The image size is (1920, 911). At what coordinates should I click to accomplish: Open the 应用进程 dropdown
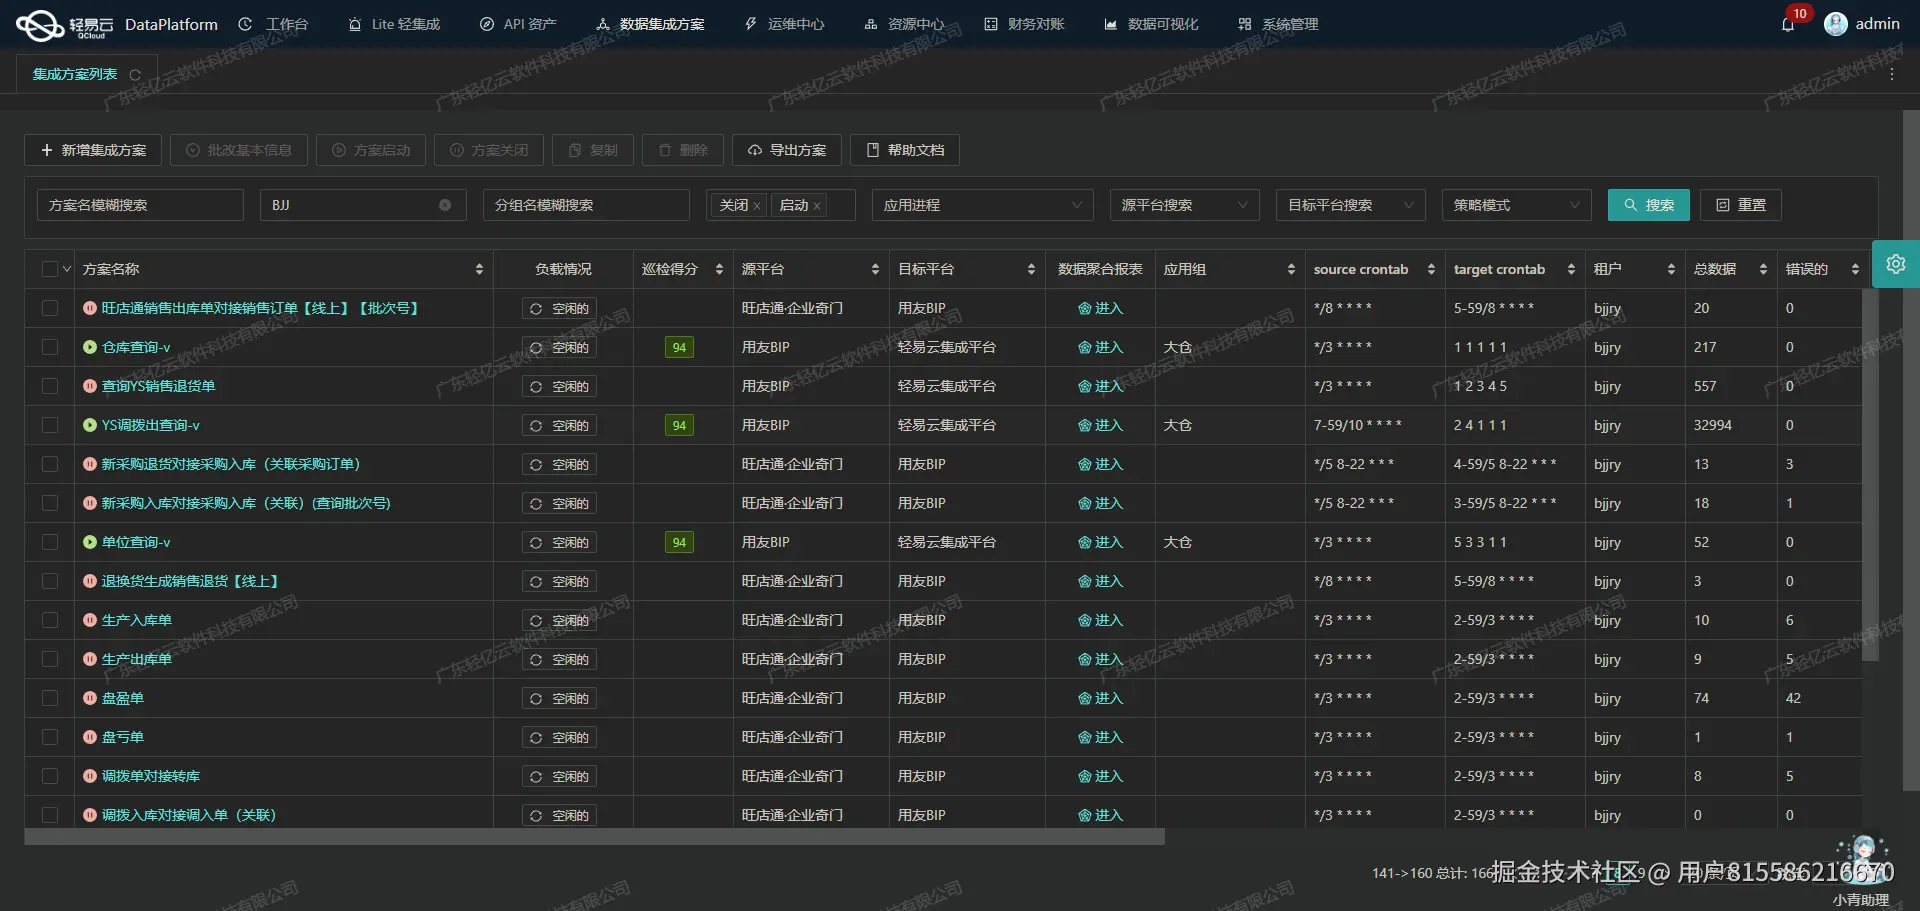click(982, 205)
